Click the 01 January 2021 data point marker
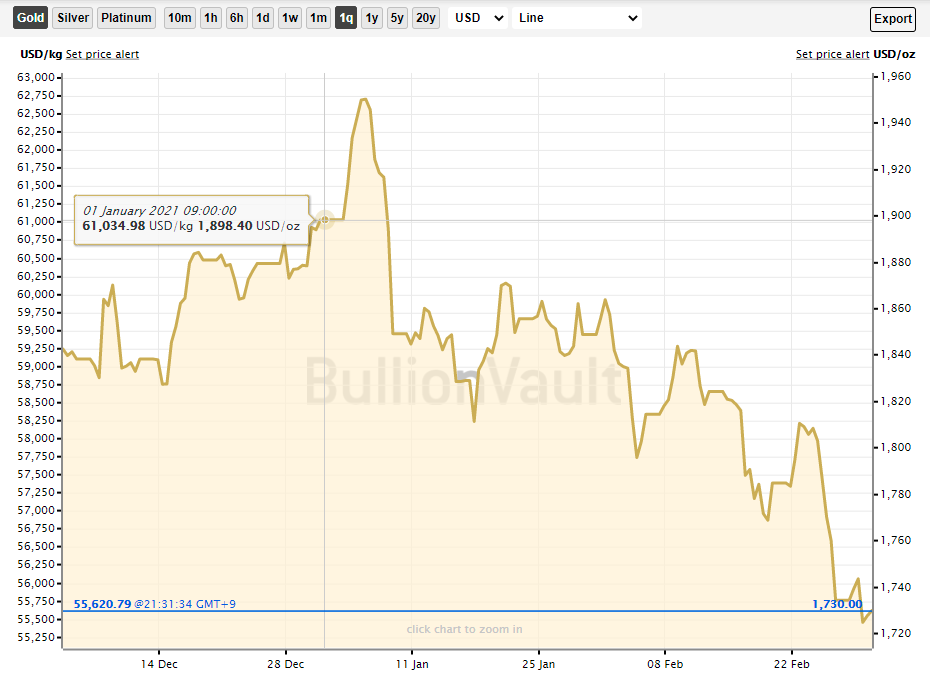The height and width of the screenshot is (678, 930). pyautogui.click(x=325, y=219)
